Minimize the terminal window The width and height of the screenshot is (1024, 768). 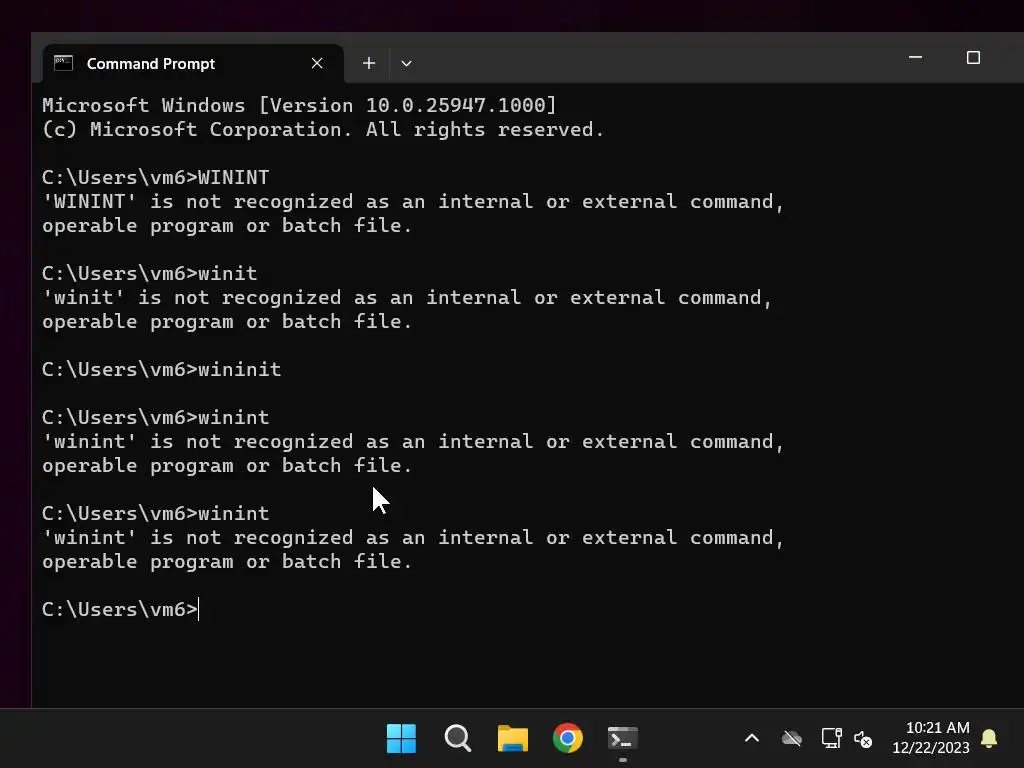915,57
